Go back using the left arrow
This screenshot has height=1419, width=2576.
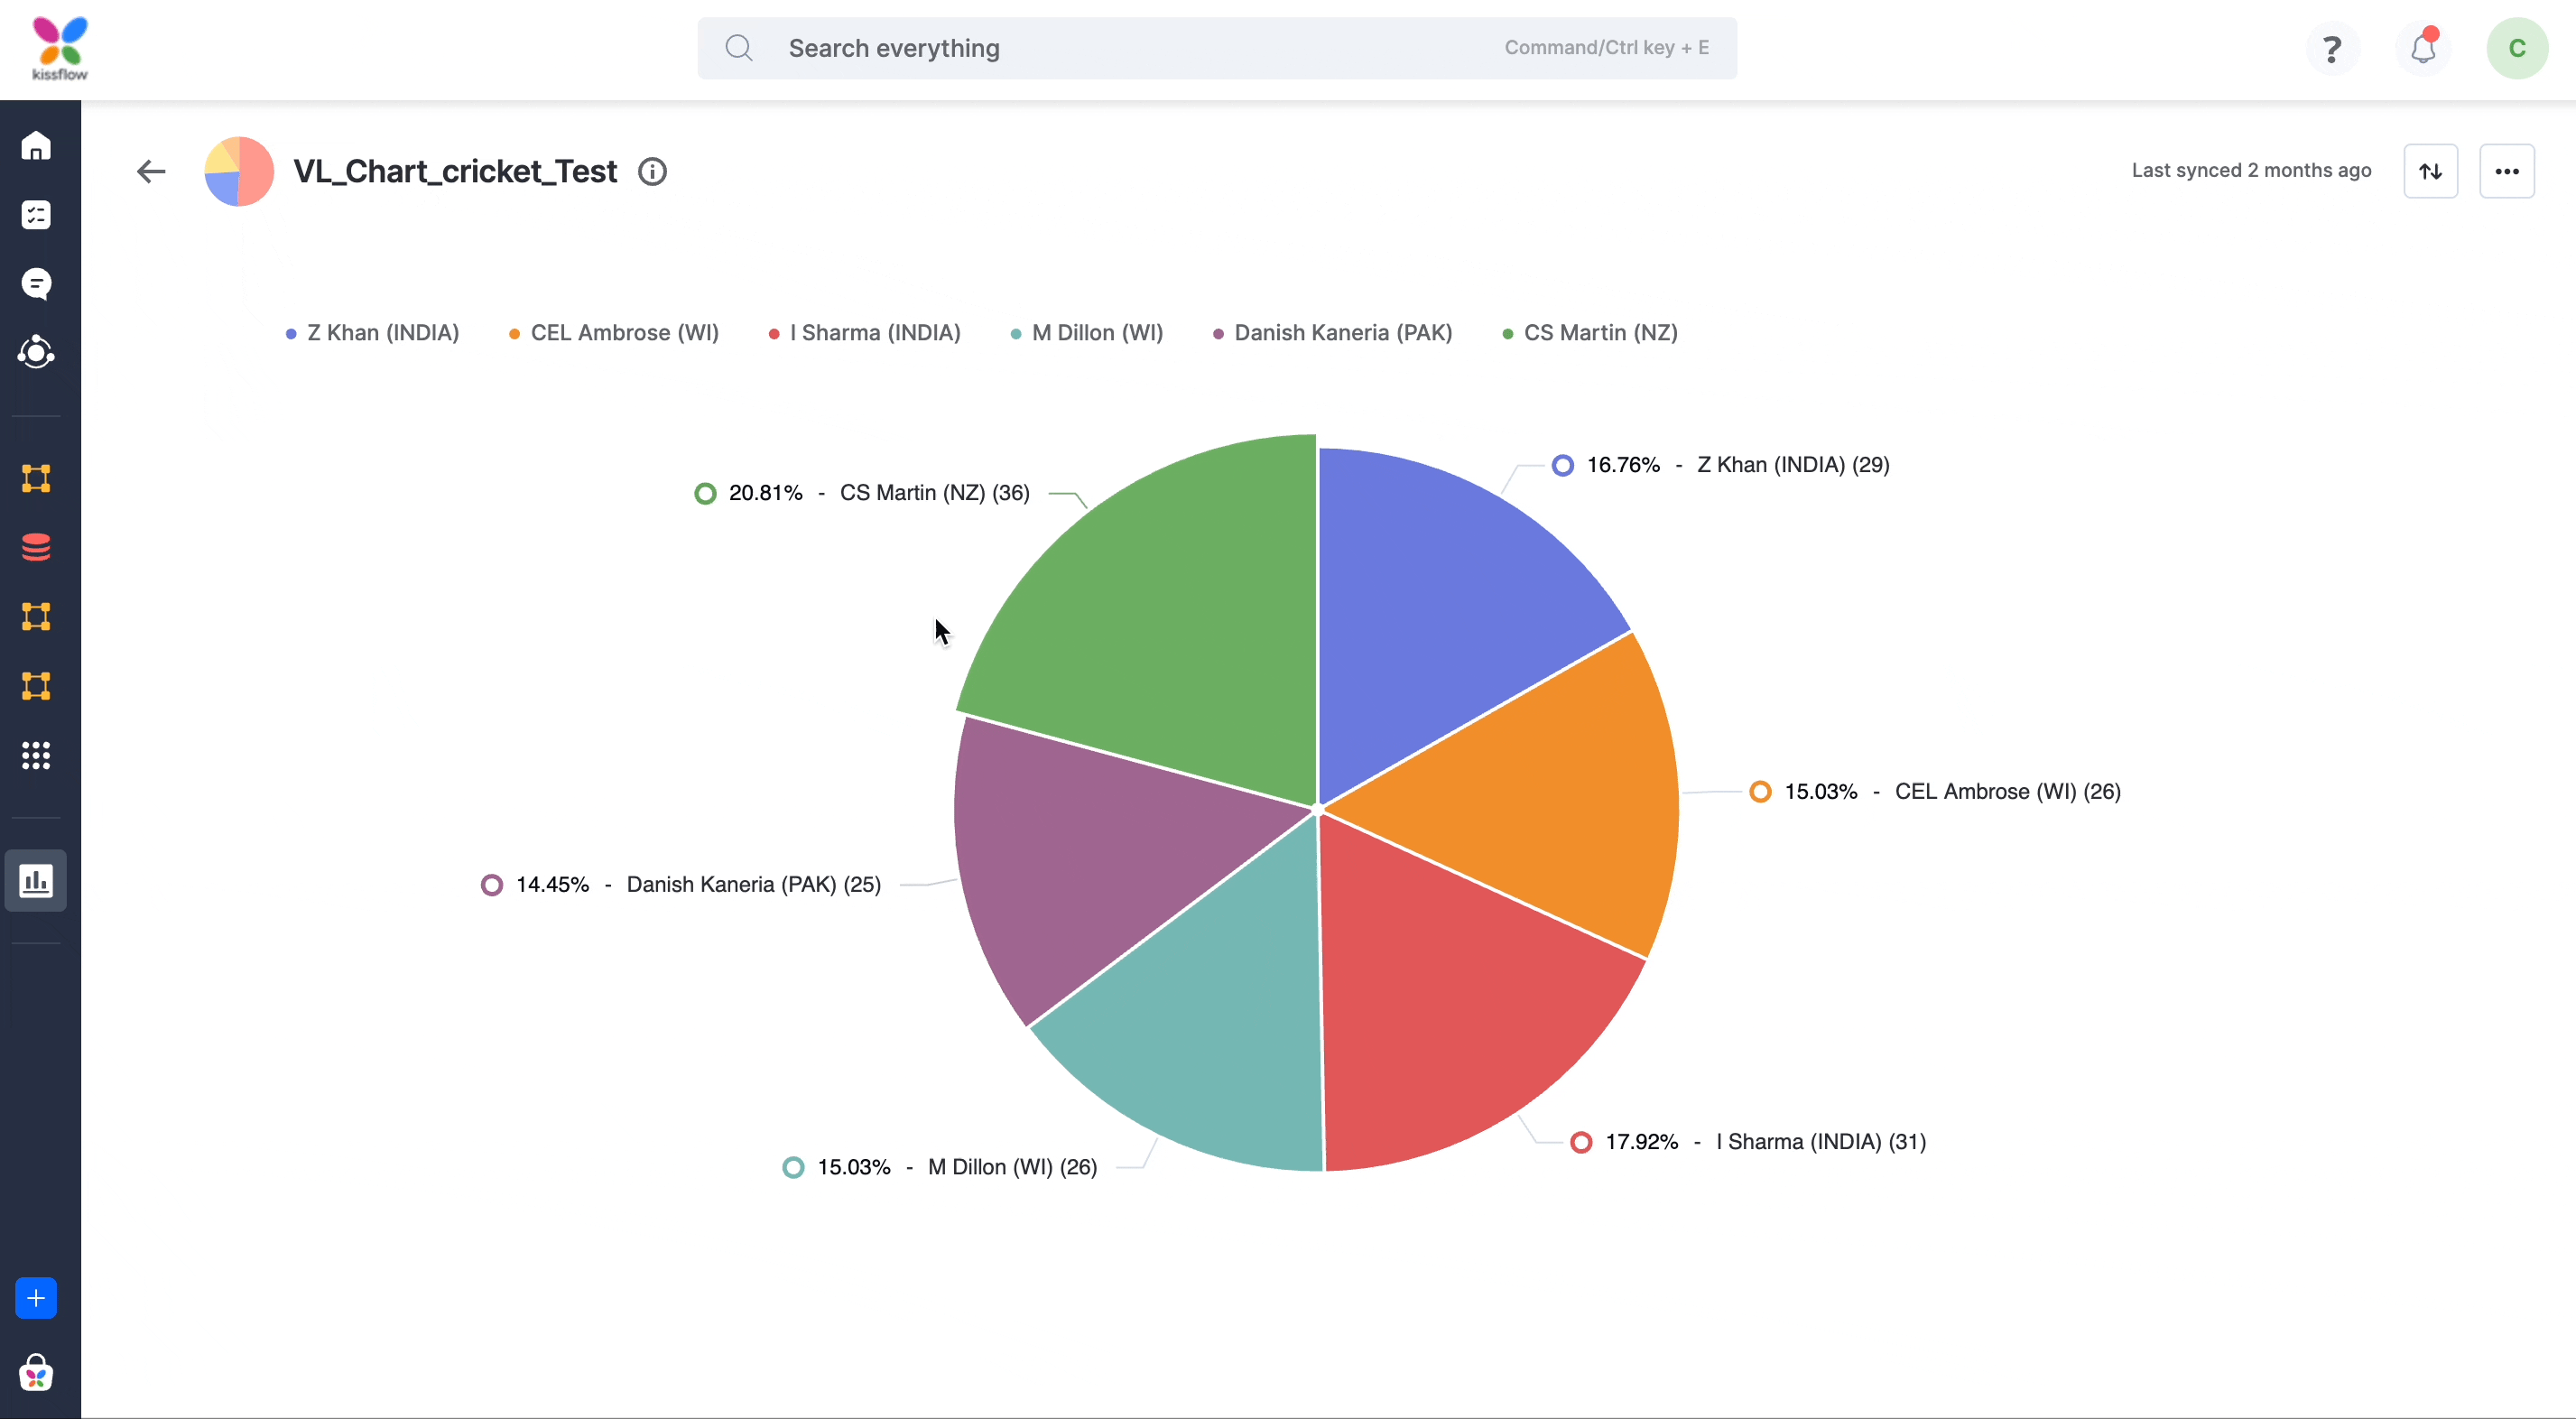[x=151, y=171]
